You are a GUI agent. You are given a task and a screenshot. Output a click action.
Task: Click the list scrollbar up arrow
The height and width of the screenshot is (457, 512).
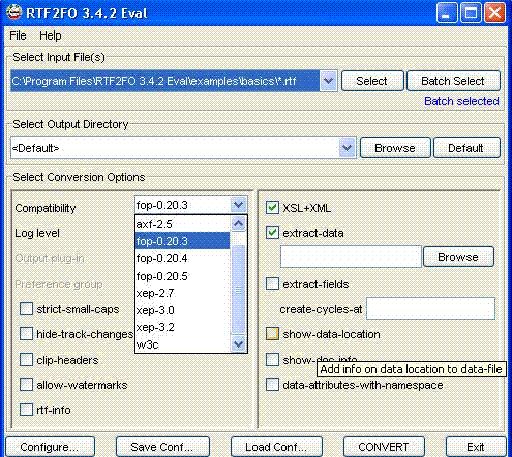(x=238, y=223)
